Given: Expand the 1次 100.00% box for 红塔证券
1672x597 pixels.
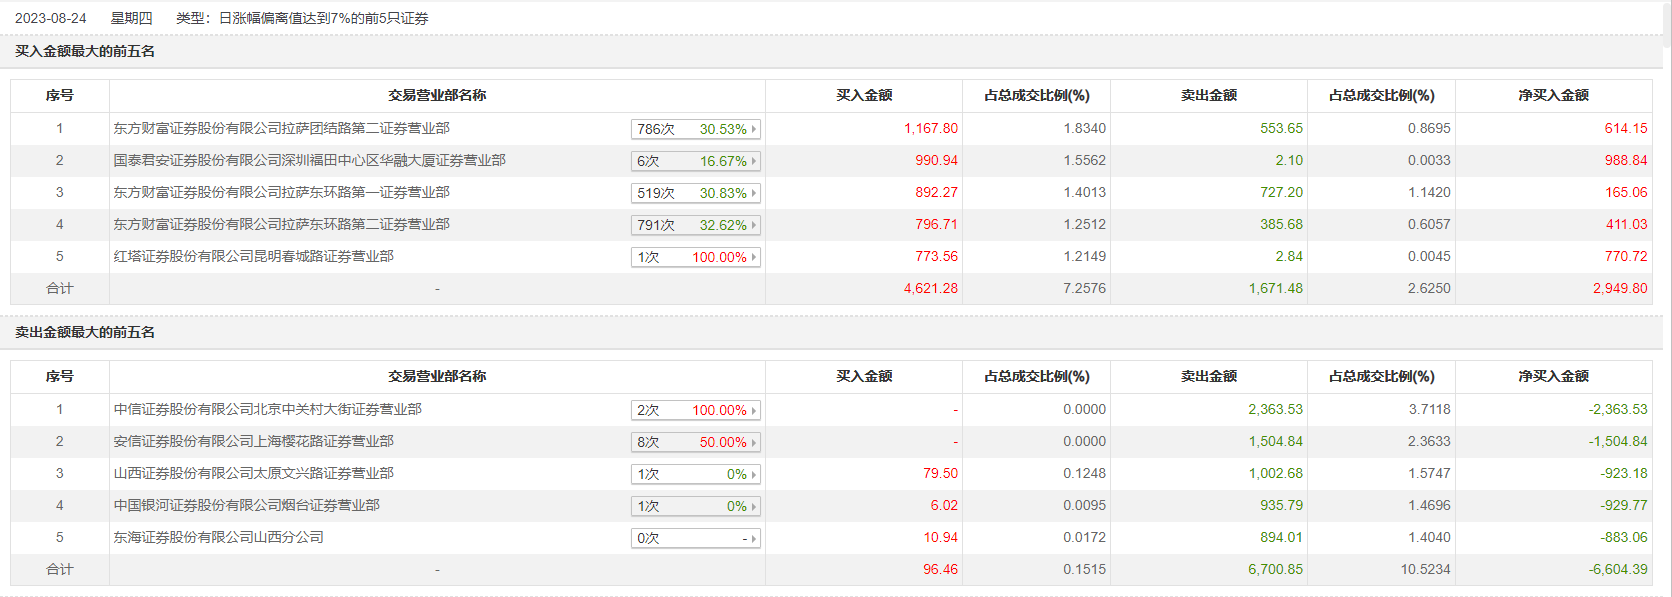Looking at the screenshot, I should (696, 257).
